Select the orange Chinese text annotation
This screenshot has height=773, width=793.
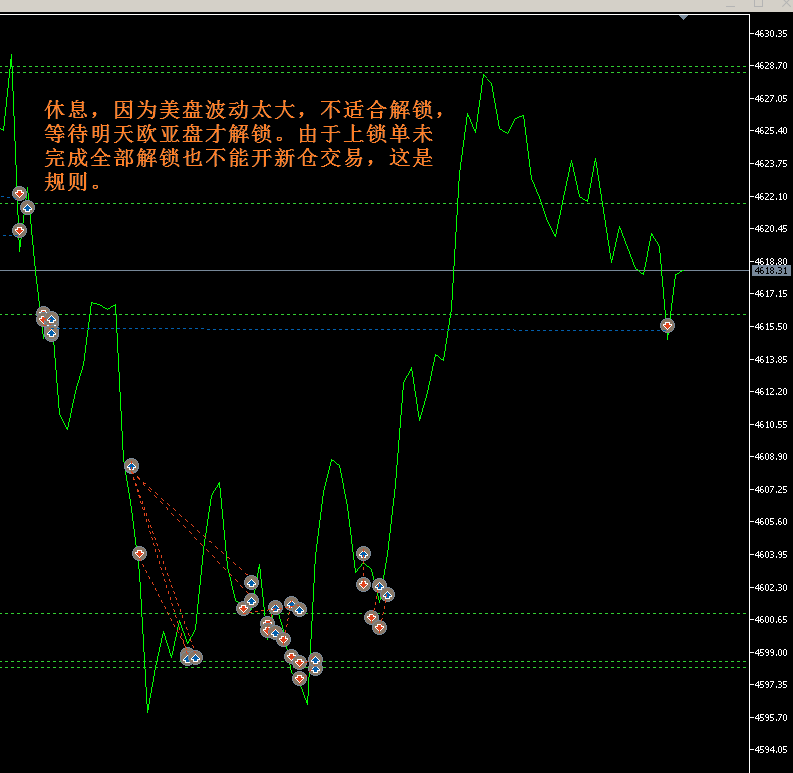240,146
